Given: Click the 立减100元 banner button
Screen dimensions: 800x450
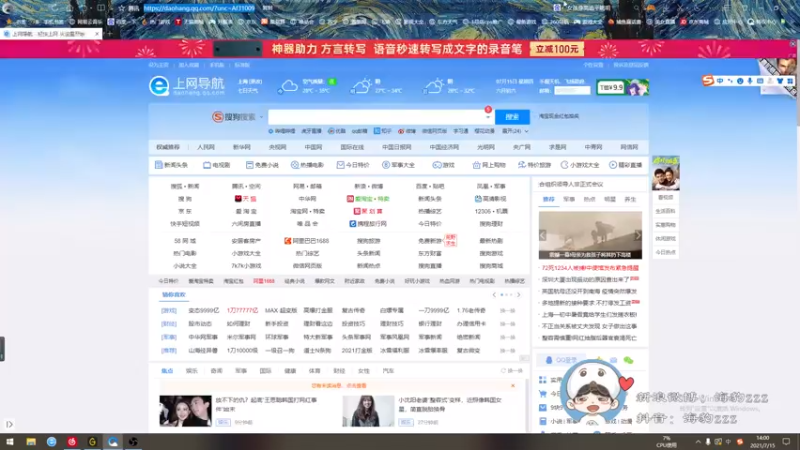Looking at the screenshot, I should (557, 49).
